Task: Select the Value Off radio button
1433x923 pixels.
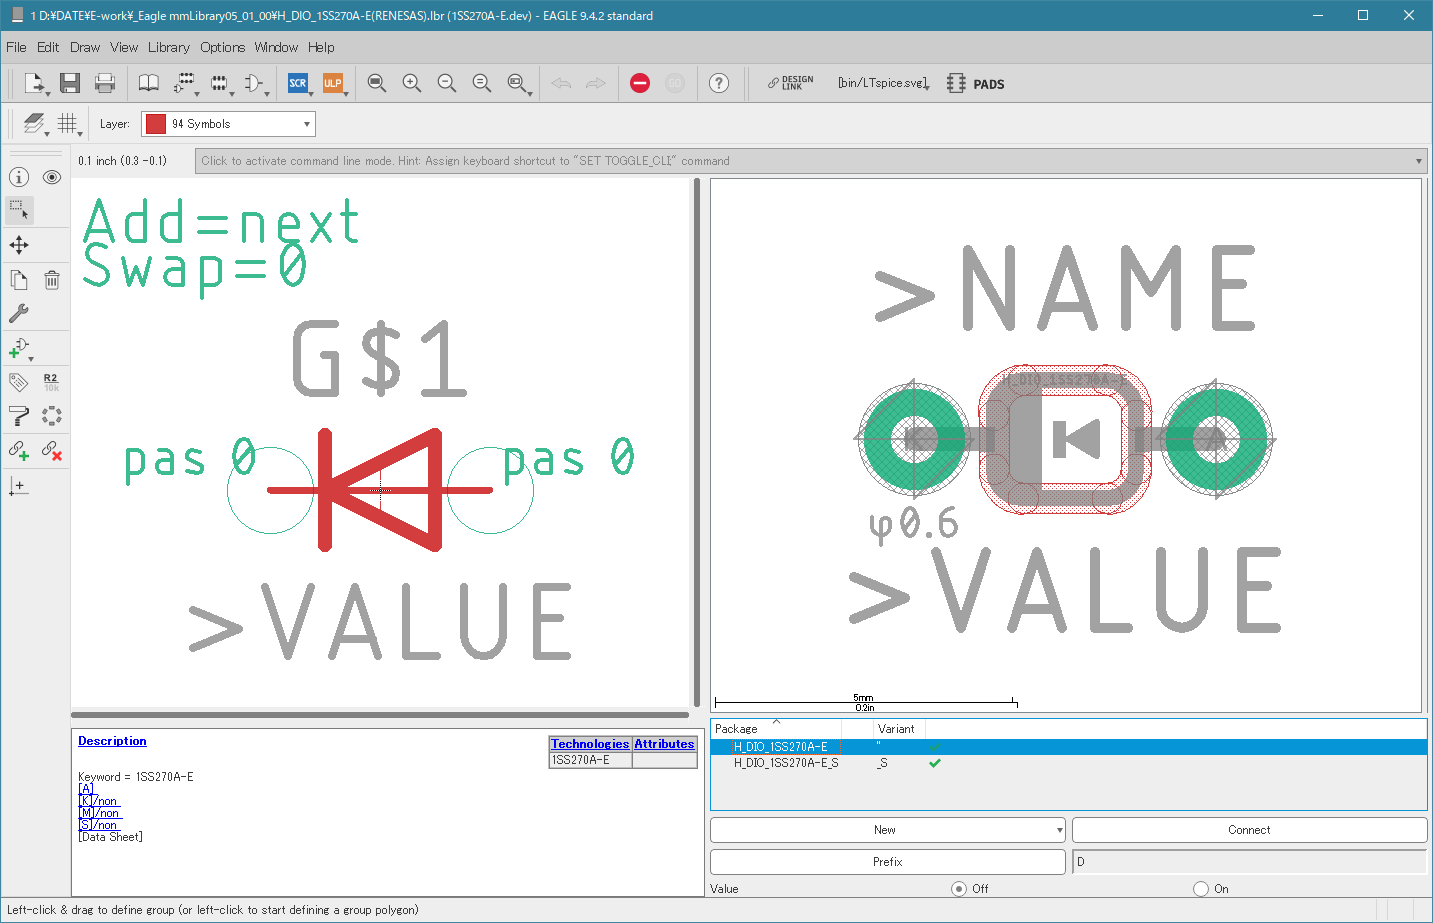Action: [x=959, y=889]
